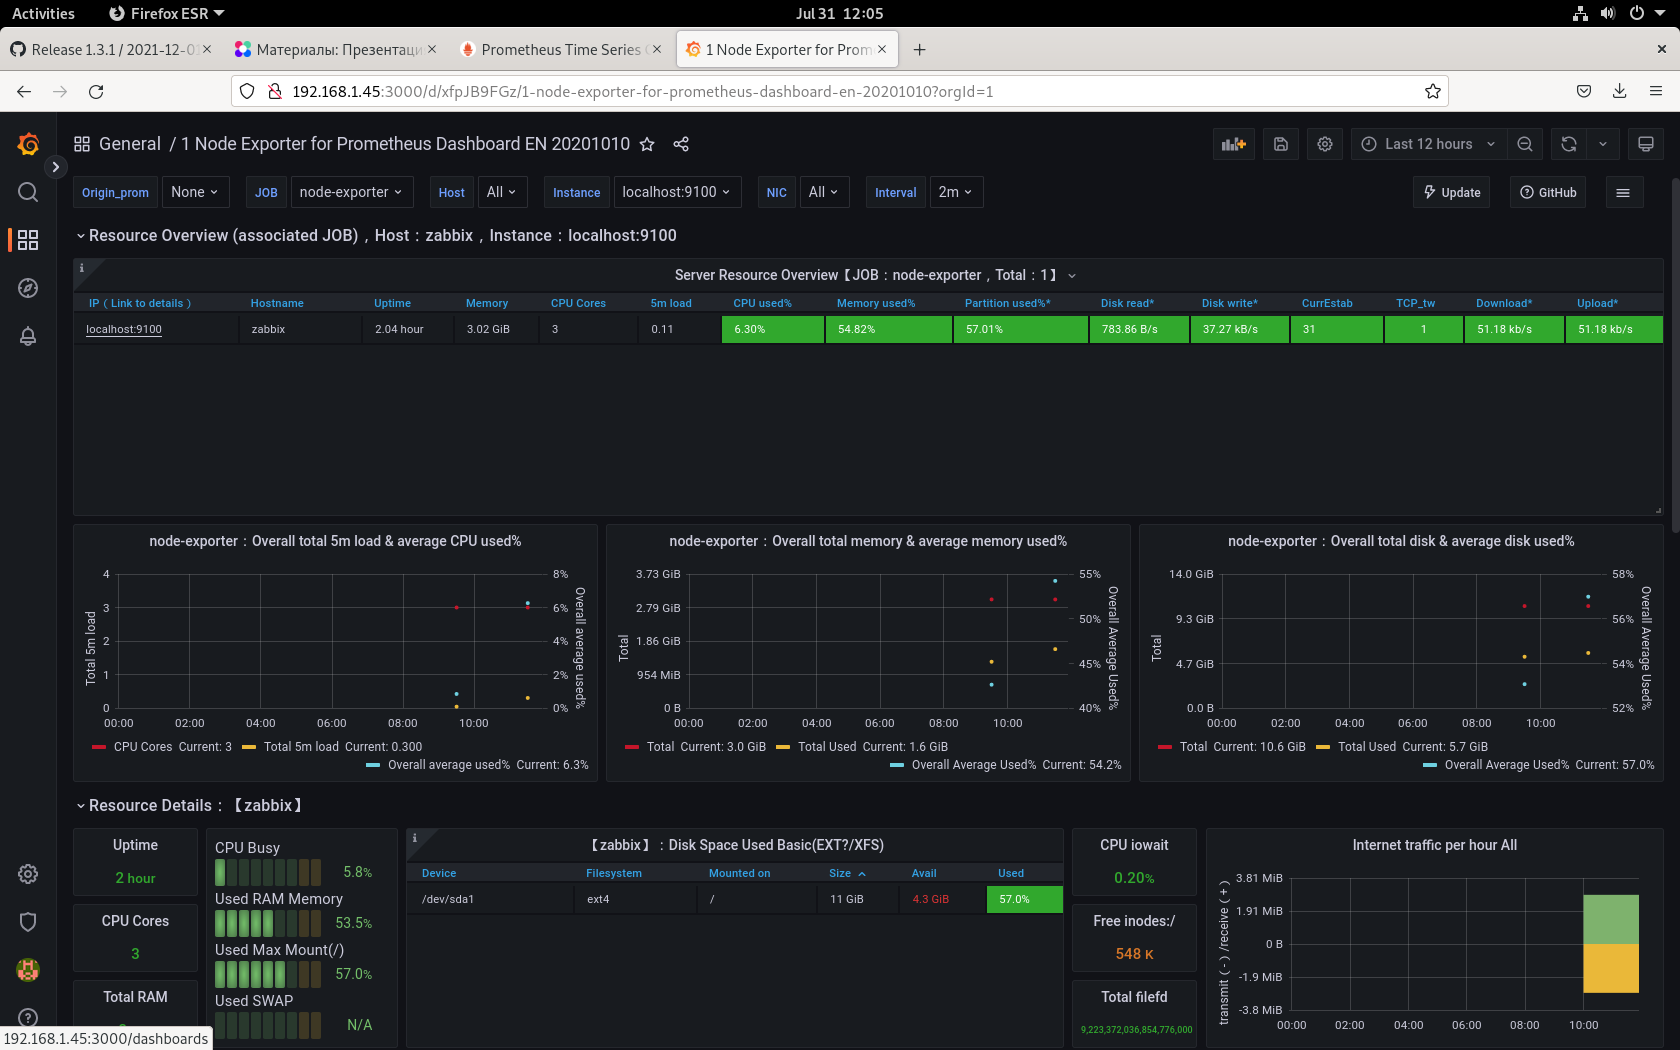Image resolution: width=1680 pixels, height=1050 pixels.
Task: Zoom out the time range
Action: (x=1525, y=144)
